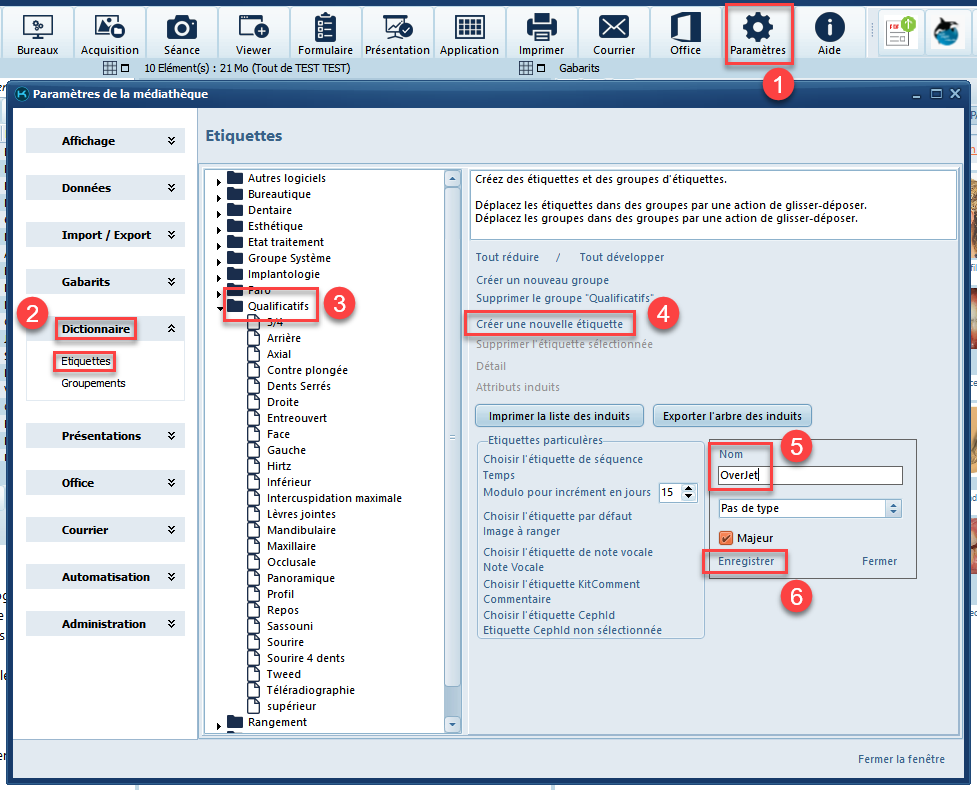
Task: Click Imprimer la liste des induits
Action: pos(559,415)
